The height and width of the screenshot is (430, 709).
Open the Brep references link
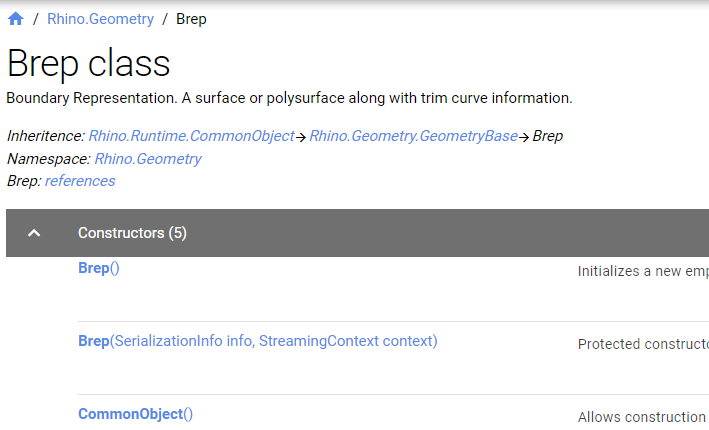pos(80,181)
